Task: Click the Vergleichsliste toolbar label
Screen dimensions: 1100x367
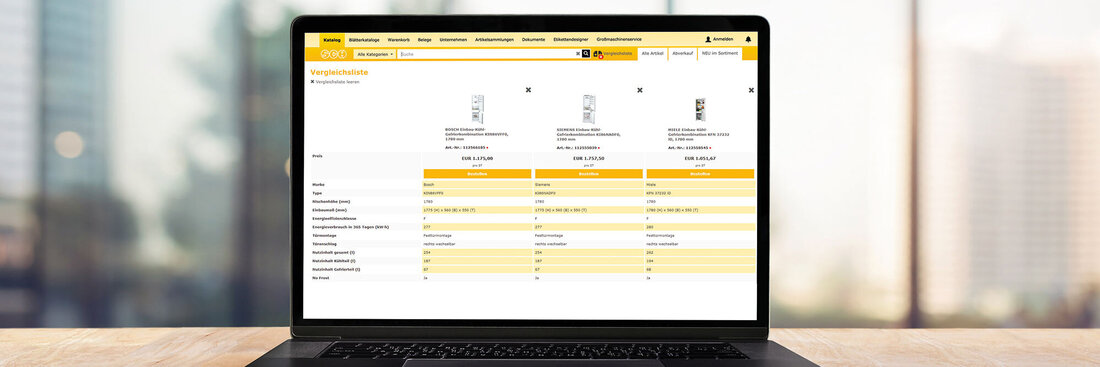Action: [617, 53]
